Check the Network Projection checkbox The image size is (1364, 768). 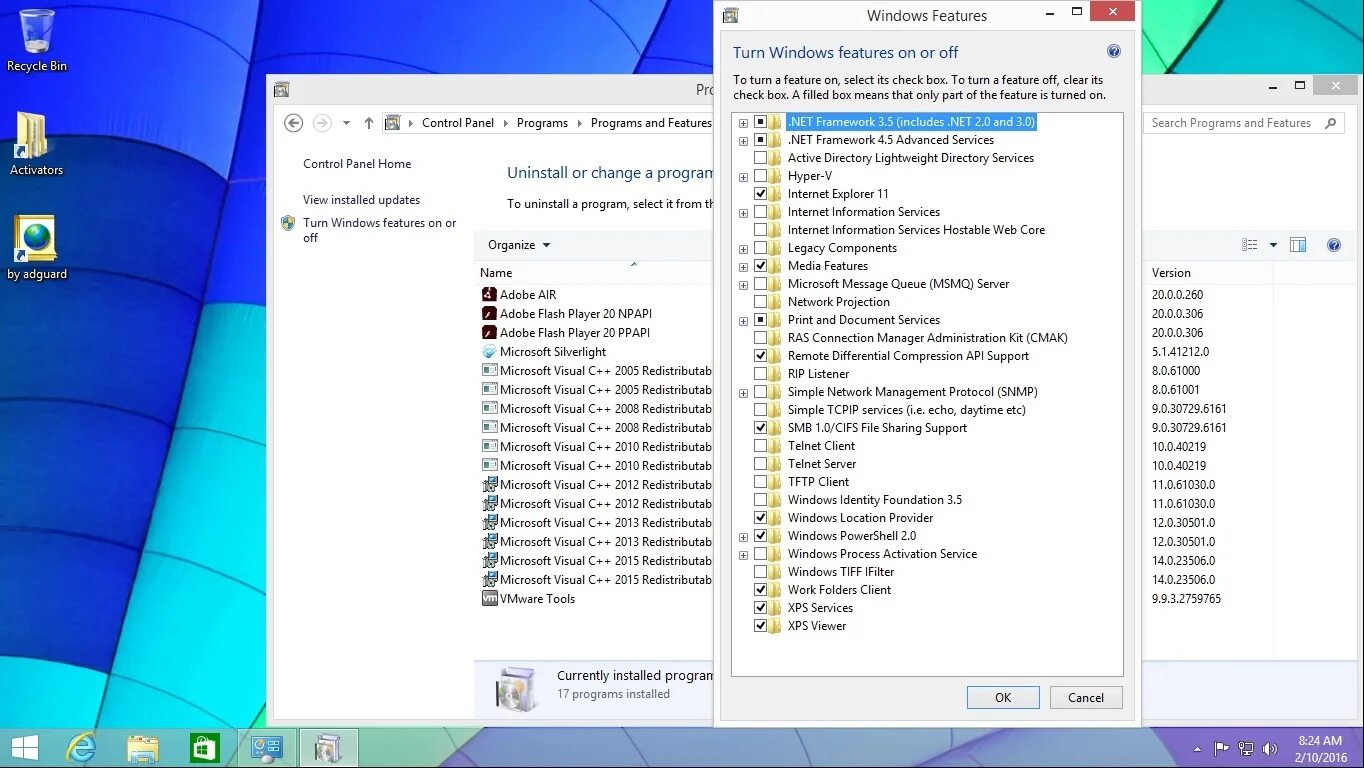click(761, 302)
